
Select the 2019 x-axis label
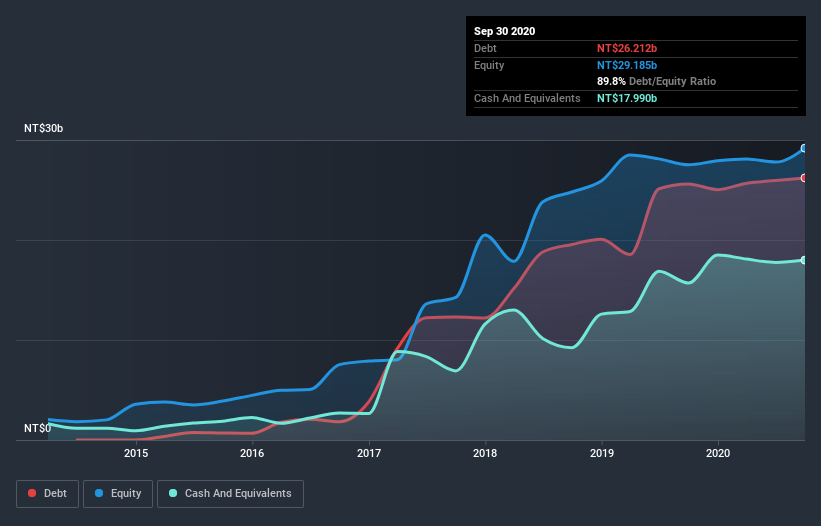pyautogui.click(x=602, y=453)
